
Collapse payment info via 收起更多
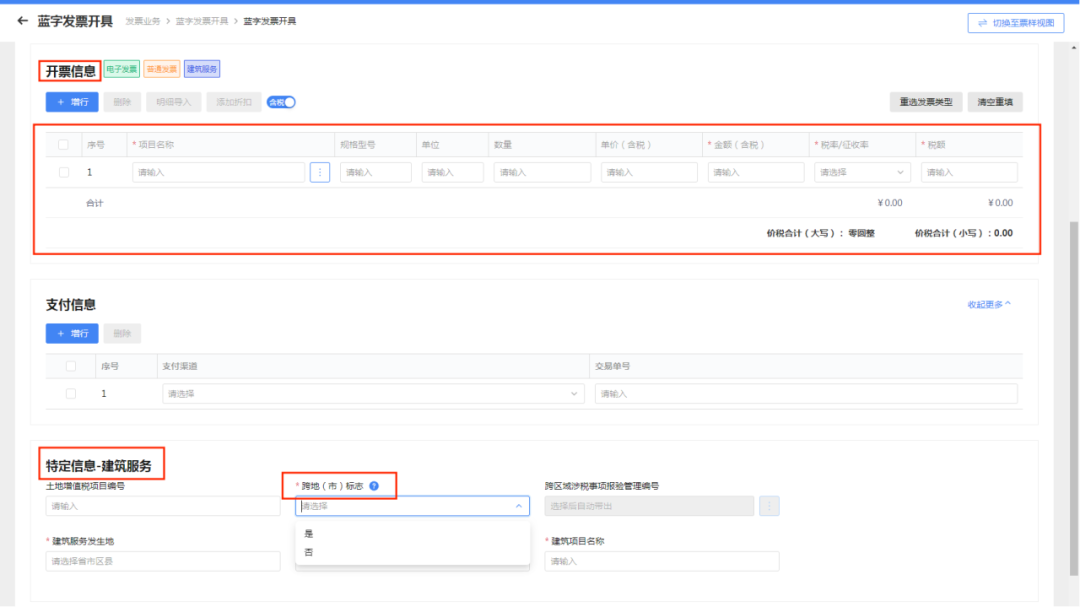989,304
